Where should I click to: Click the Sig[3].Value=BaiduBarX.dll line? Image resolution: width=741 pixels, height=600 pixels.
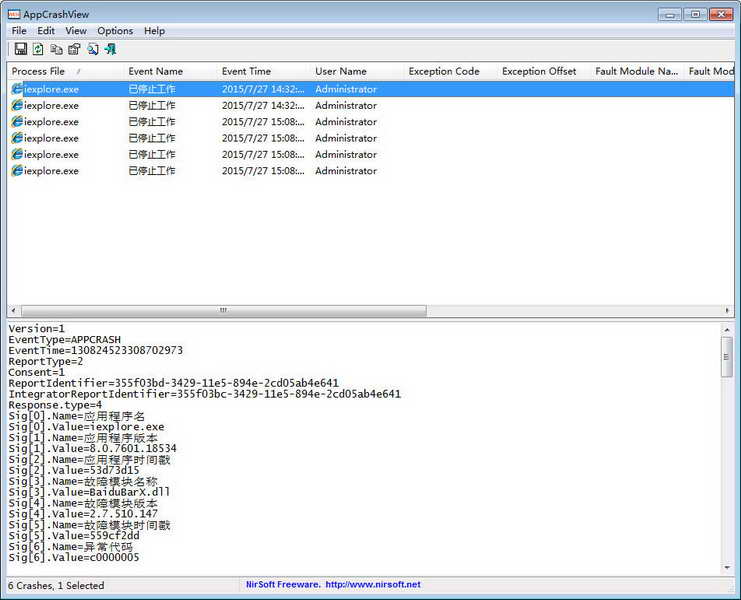[89, 492]
